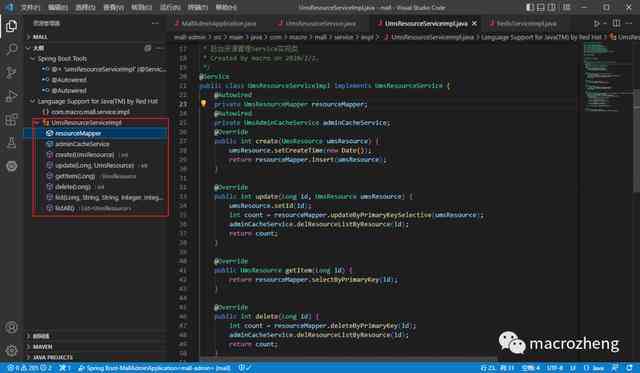Collapse the Spring Boot Tools outline node
Screen dimensions: 640x373
click(33, 59)
